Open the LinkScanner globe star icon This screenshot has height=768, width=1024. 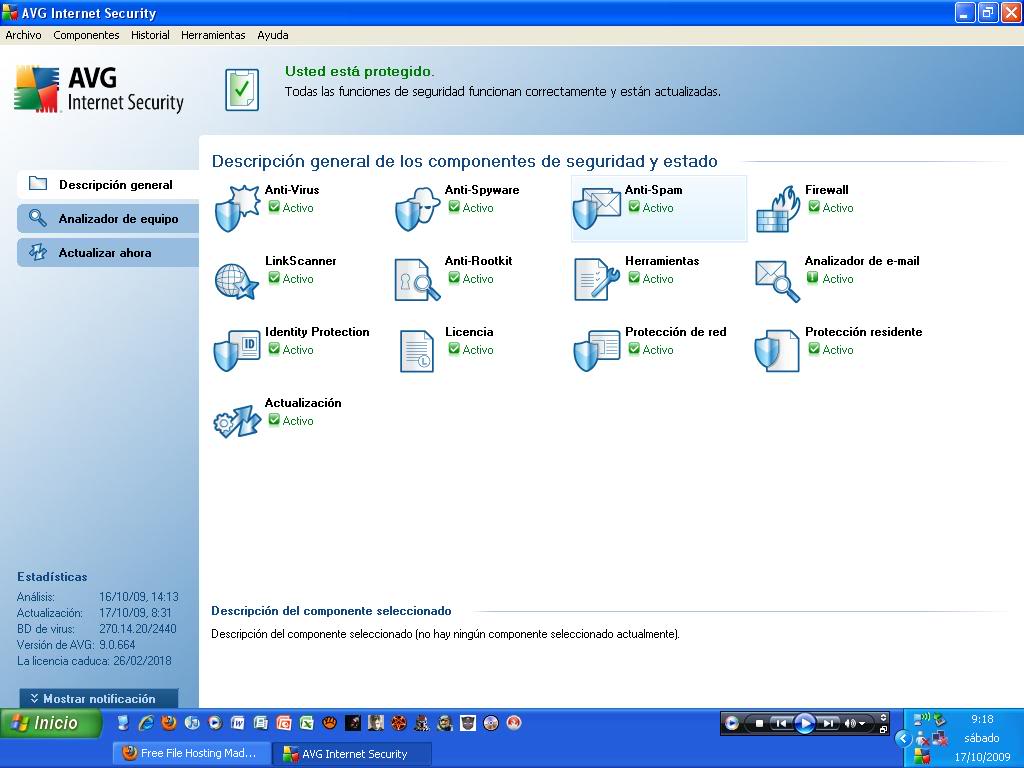(236, 281)
